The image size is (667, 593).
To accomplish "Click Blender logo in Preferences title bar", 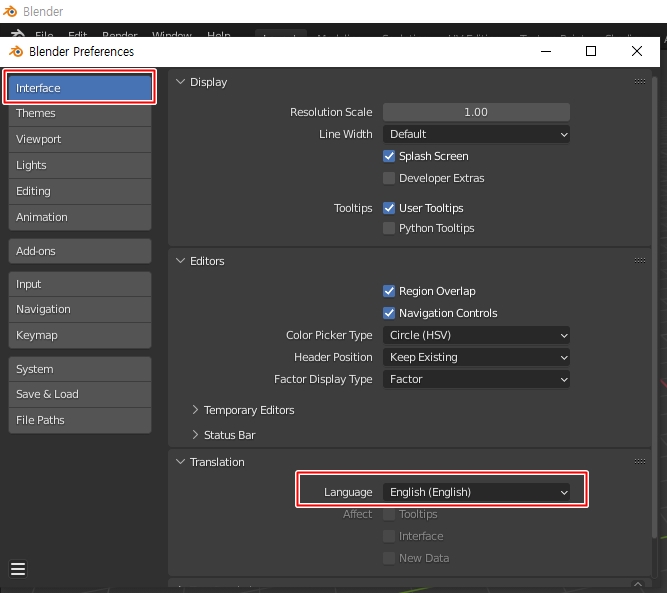I will tap(16, 51).
